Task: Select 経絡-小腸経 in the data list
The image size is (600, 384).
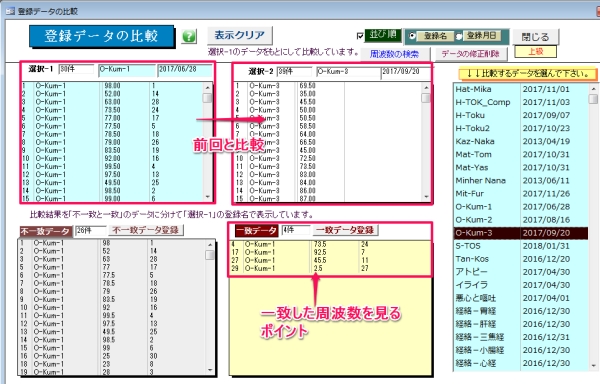Action: 520,350
